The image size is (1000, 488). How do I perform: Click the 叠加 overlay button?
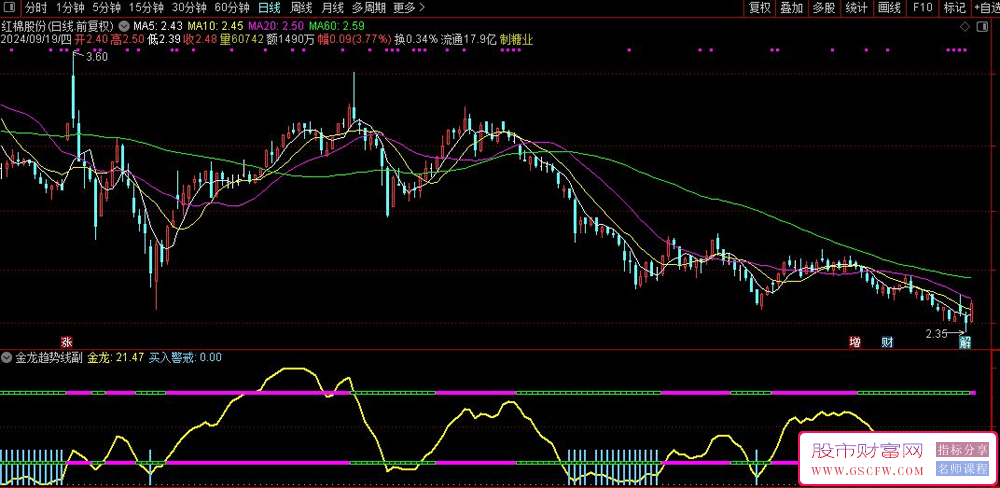(791, 8)
